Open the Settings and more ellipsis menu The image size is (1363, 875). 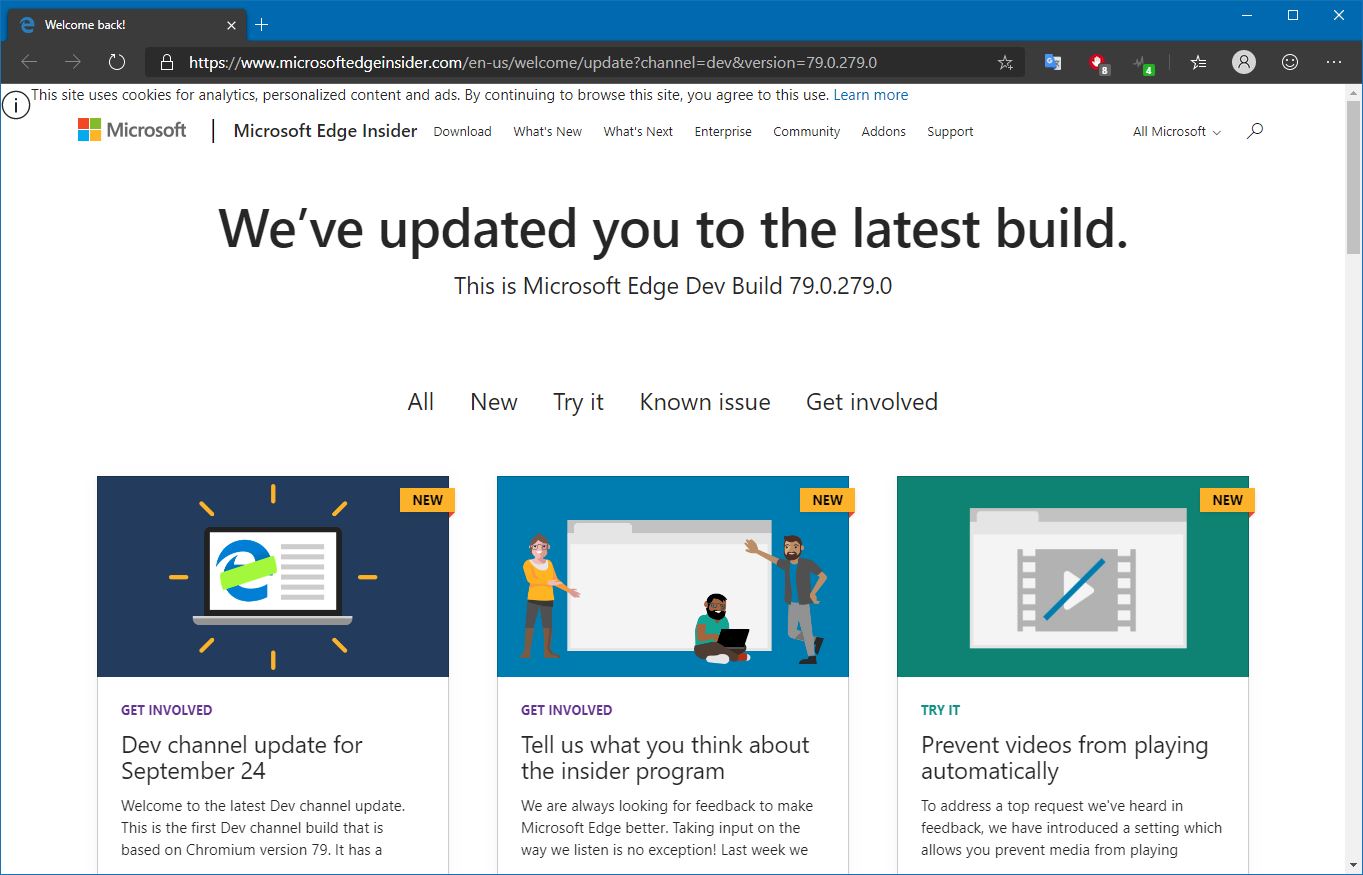[x=1334, y=62]
